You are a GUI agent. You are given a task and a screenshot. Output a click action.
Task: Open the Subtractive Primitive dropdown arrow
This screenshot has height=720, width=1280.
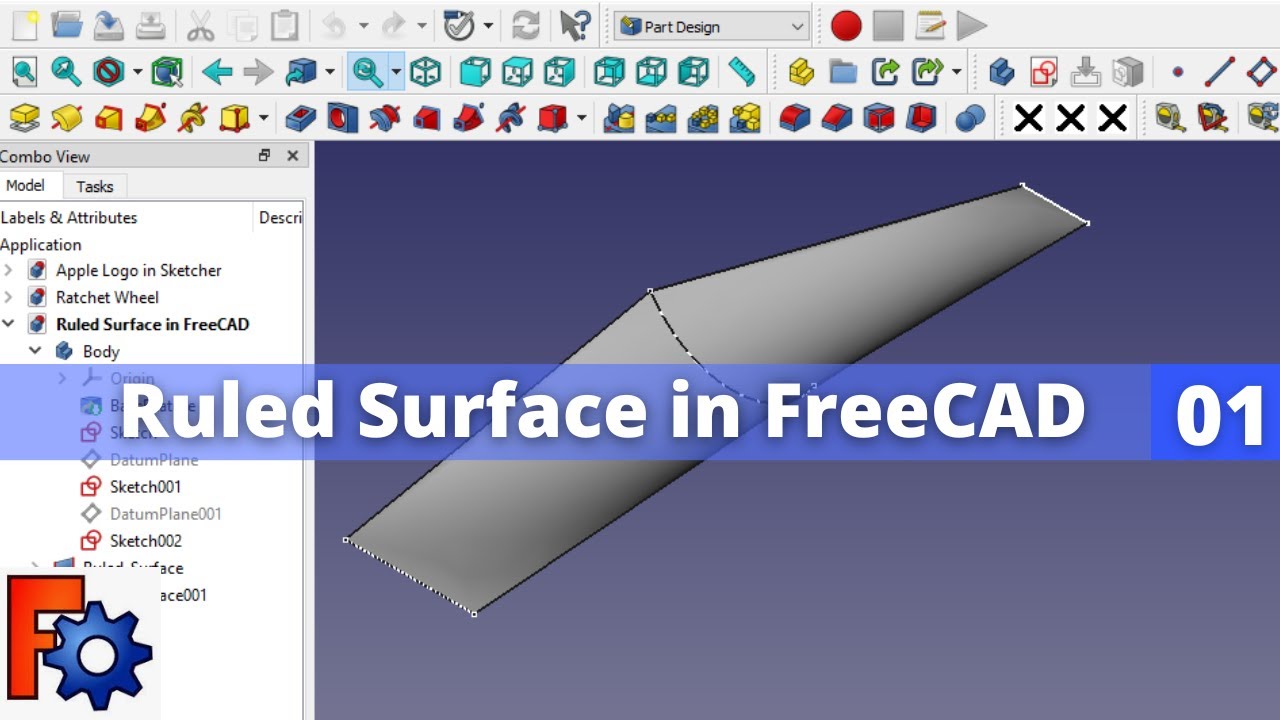[x=582, y=118]
